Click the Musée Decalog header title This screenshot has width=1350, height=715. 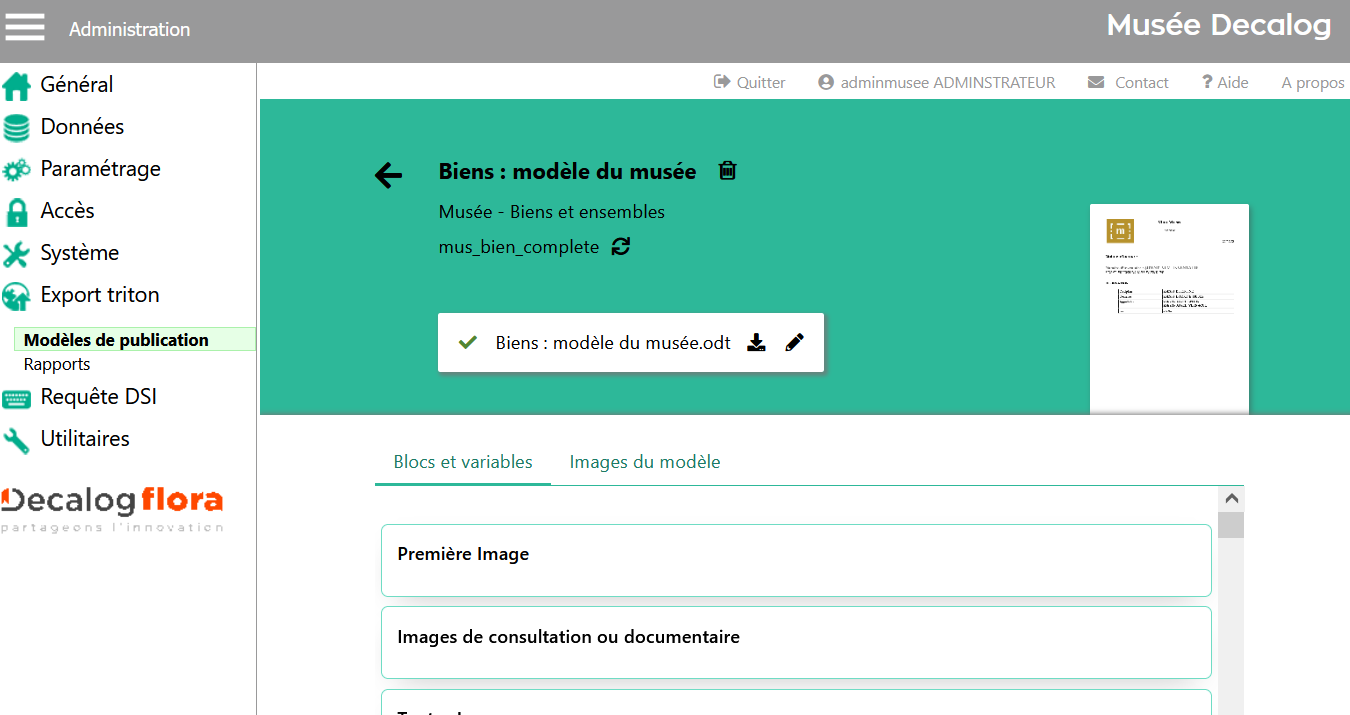tap(1219, 25)
